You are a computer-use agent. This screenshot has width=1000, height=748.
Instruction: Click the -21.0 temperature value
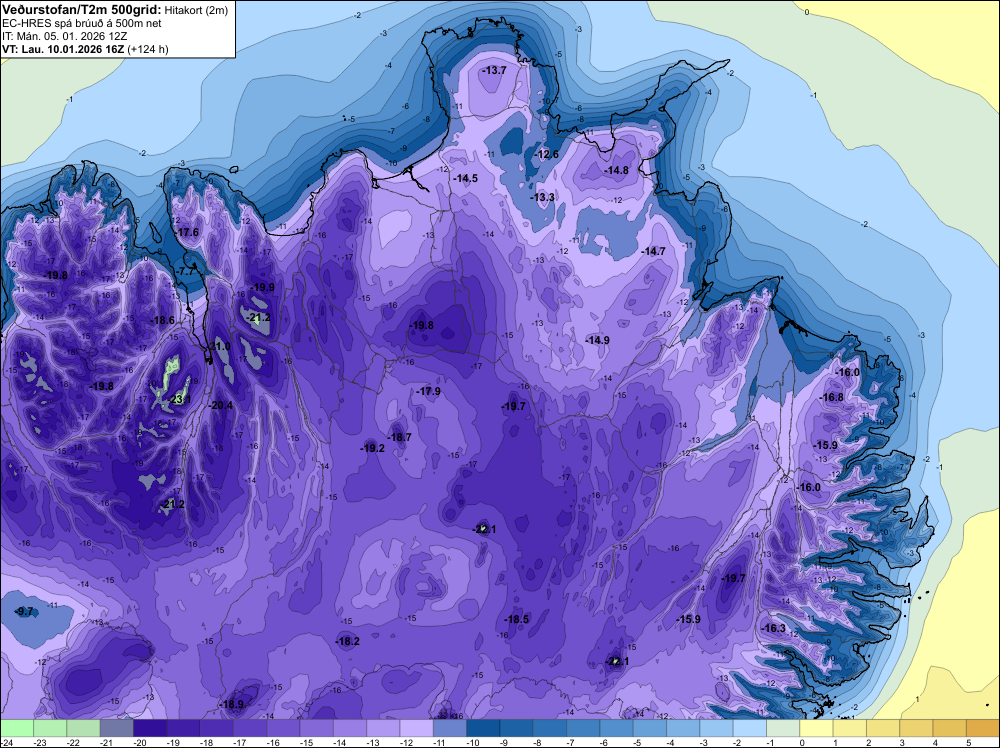coord(219,346)
